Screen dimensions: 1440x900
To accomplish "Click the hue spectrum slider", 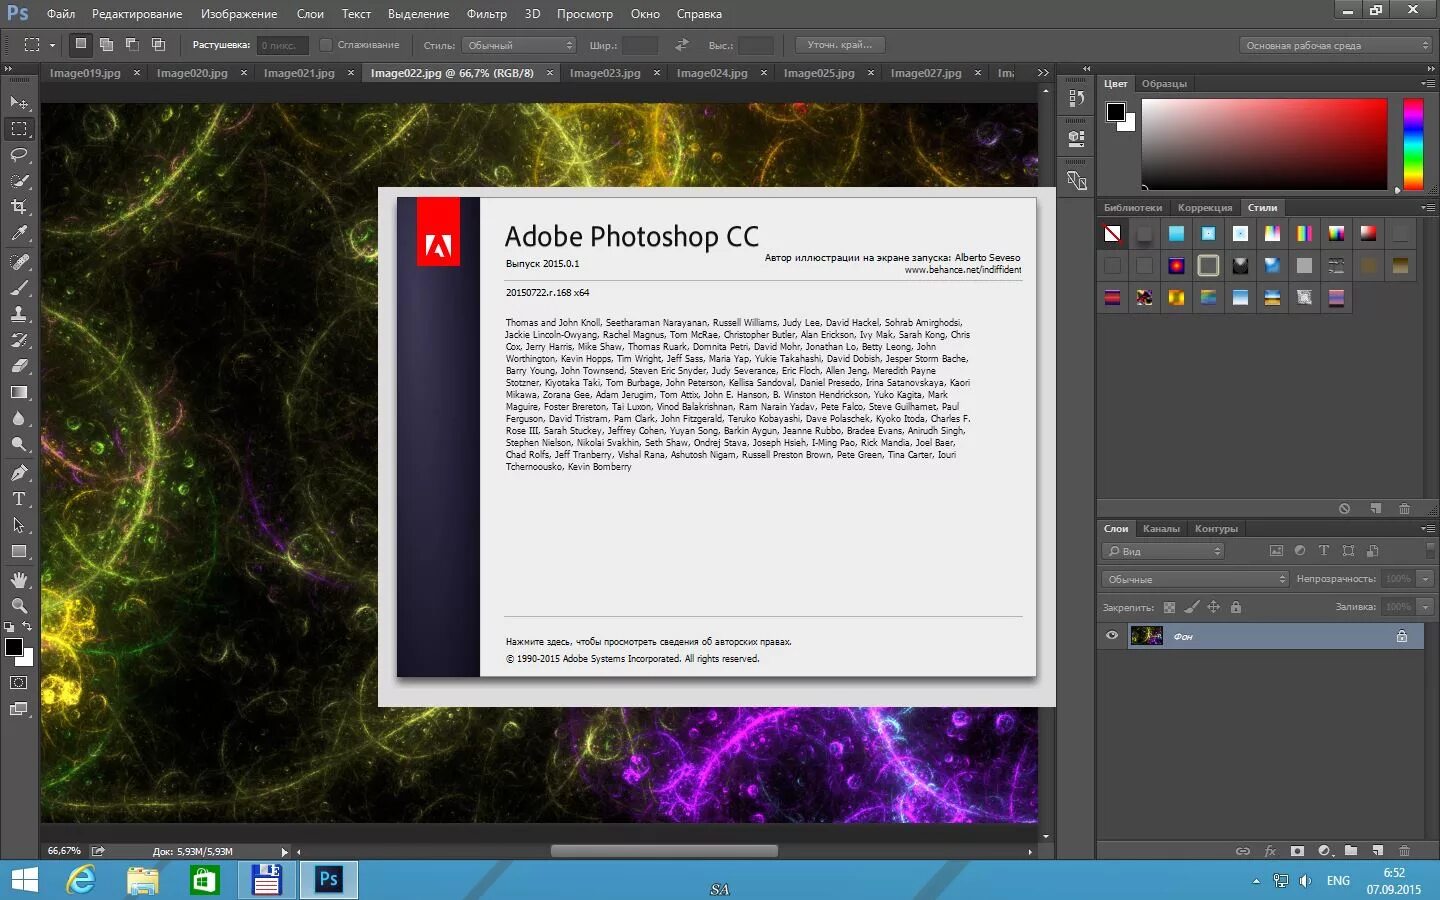I will point(1413,144).
